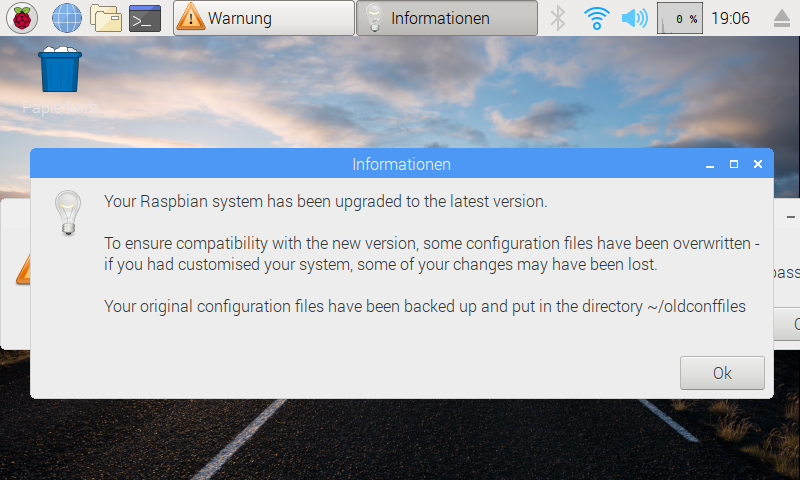Switch to the Warnung taskbar window

pos(263,18)
